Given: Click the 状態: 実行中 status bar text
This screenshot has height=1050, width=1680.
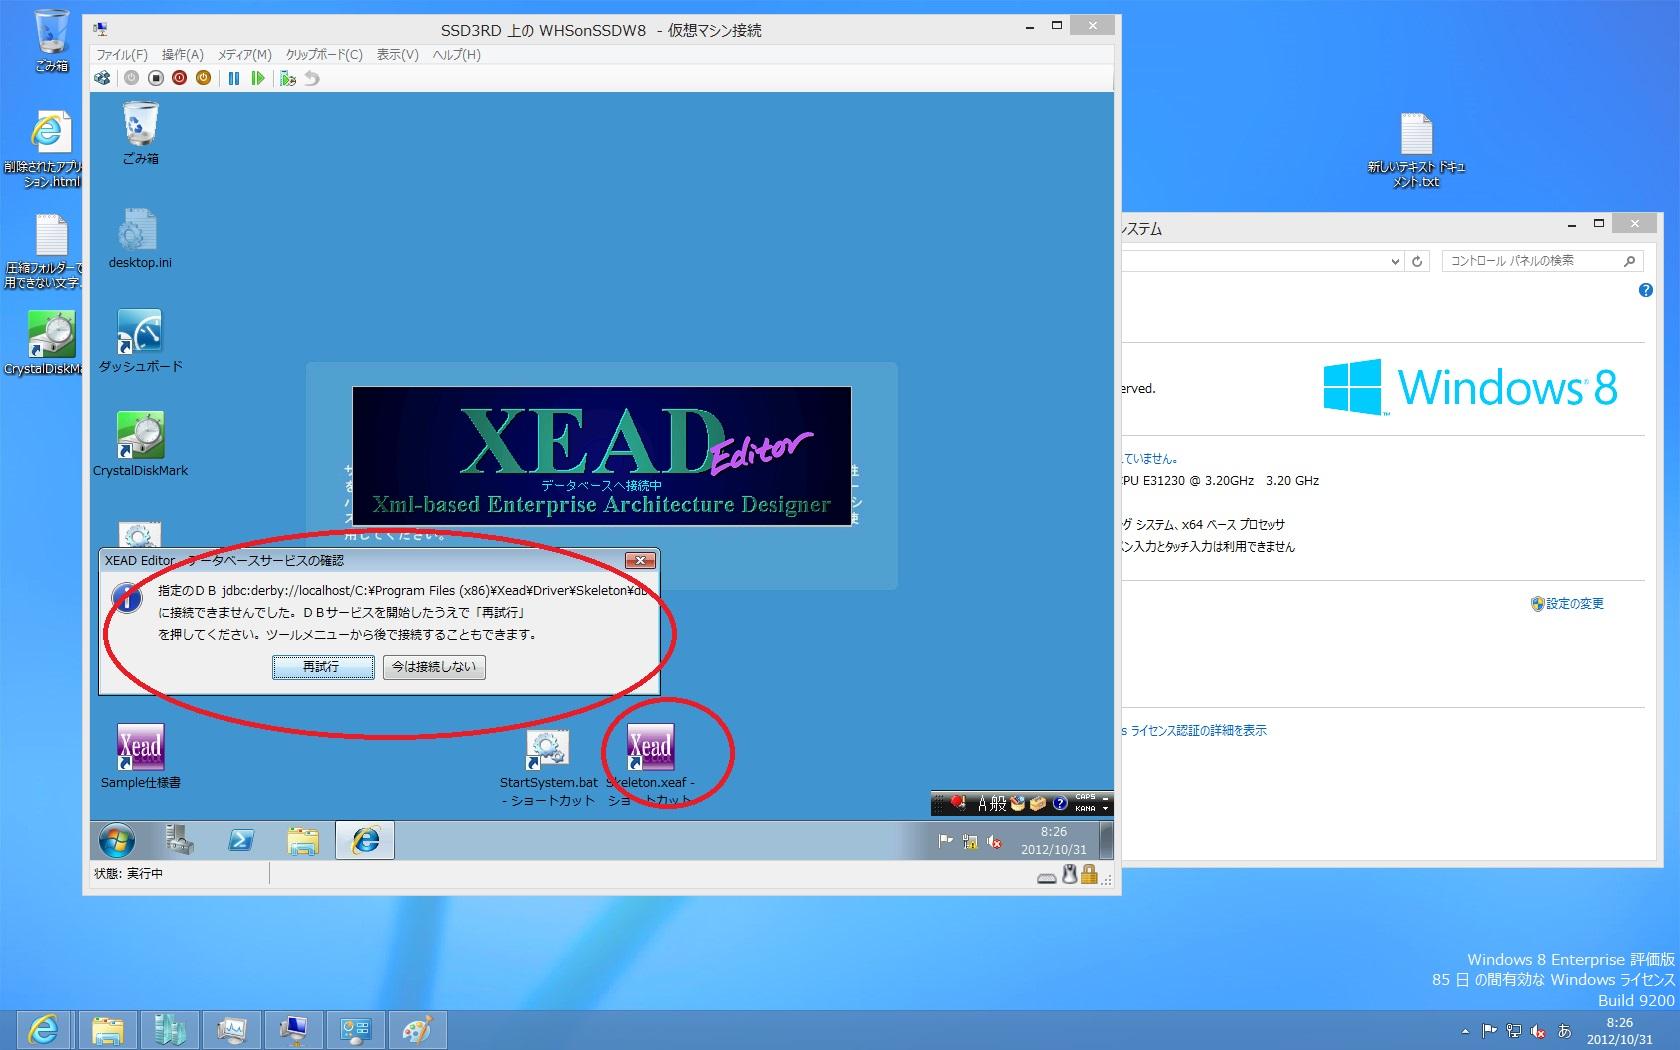Looking at the screenshot, I should [x=129, y=874].
